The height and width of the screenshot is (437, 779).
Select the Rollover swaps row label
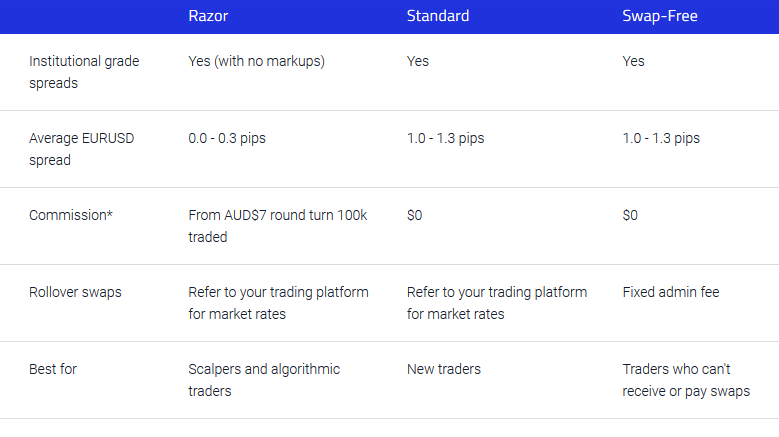point(75,292)
